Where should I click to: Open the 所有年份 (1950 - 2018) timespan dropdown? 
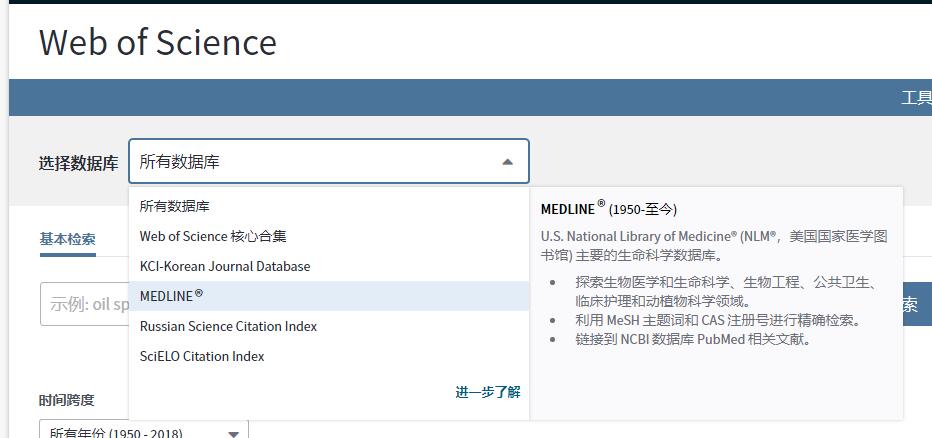point(144,431)
